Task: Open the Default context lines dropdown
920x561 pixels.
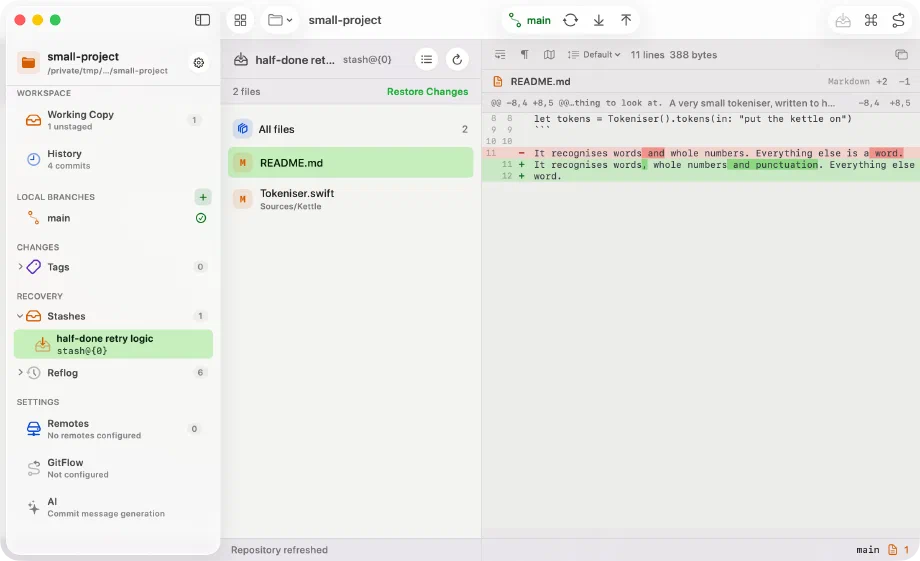Action: 594,55
